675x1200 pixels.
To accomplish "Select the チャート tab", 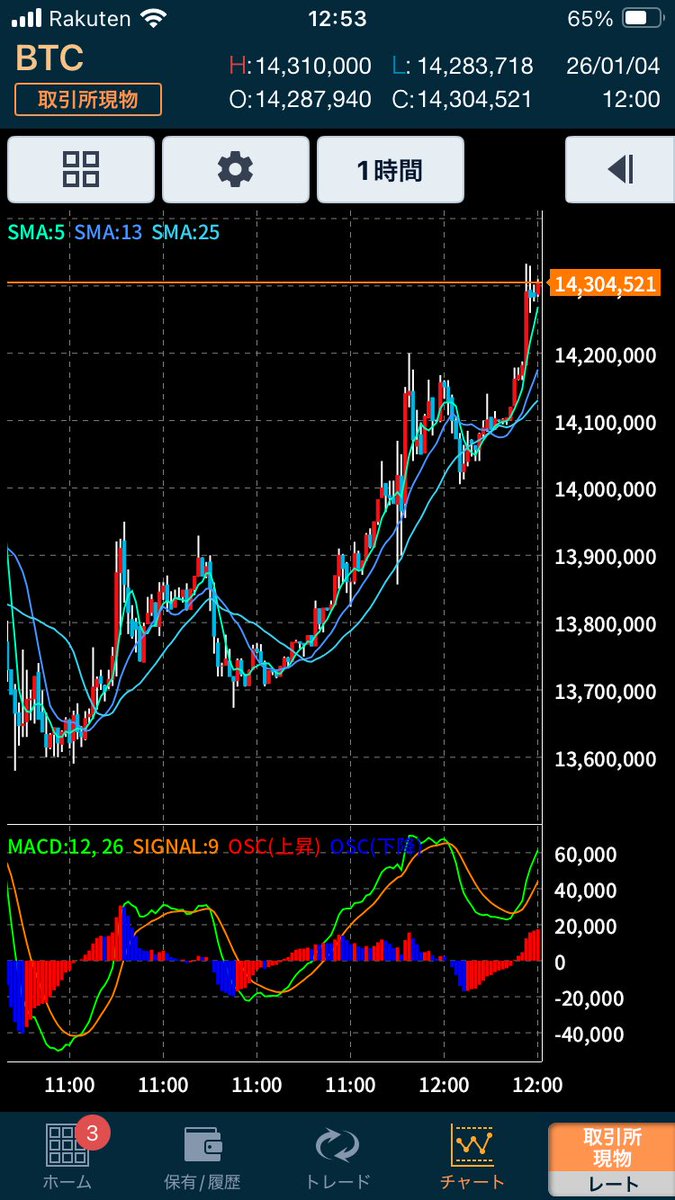I will 473,1157.
